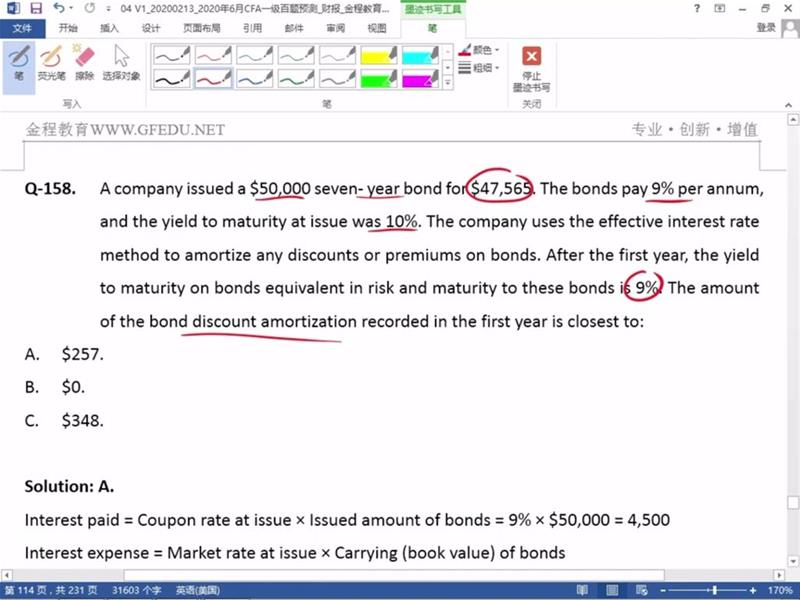
Task: Click Stop Inking (停止墨迹书写) button
Action: (531, 67)
